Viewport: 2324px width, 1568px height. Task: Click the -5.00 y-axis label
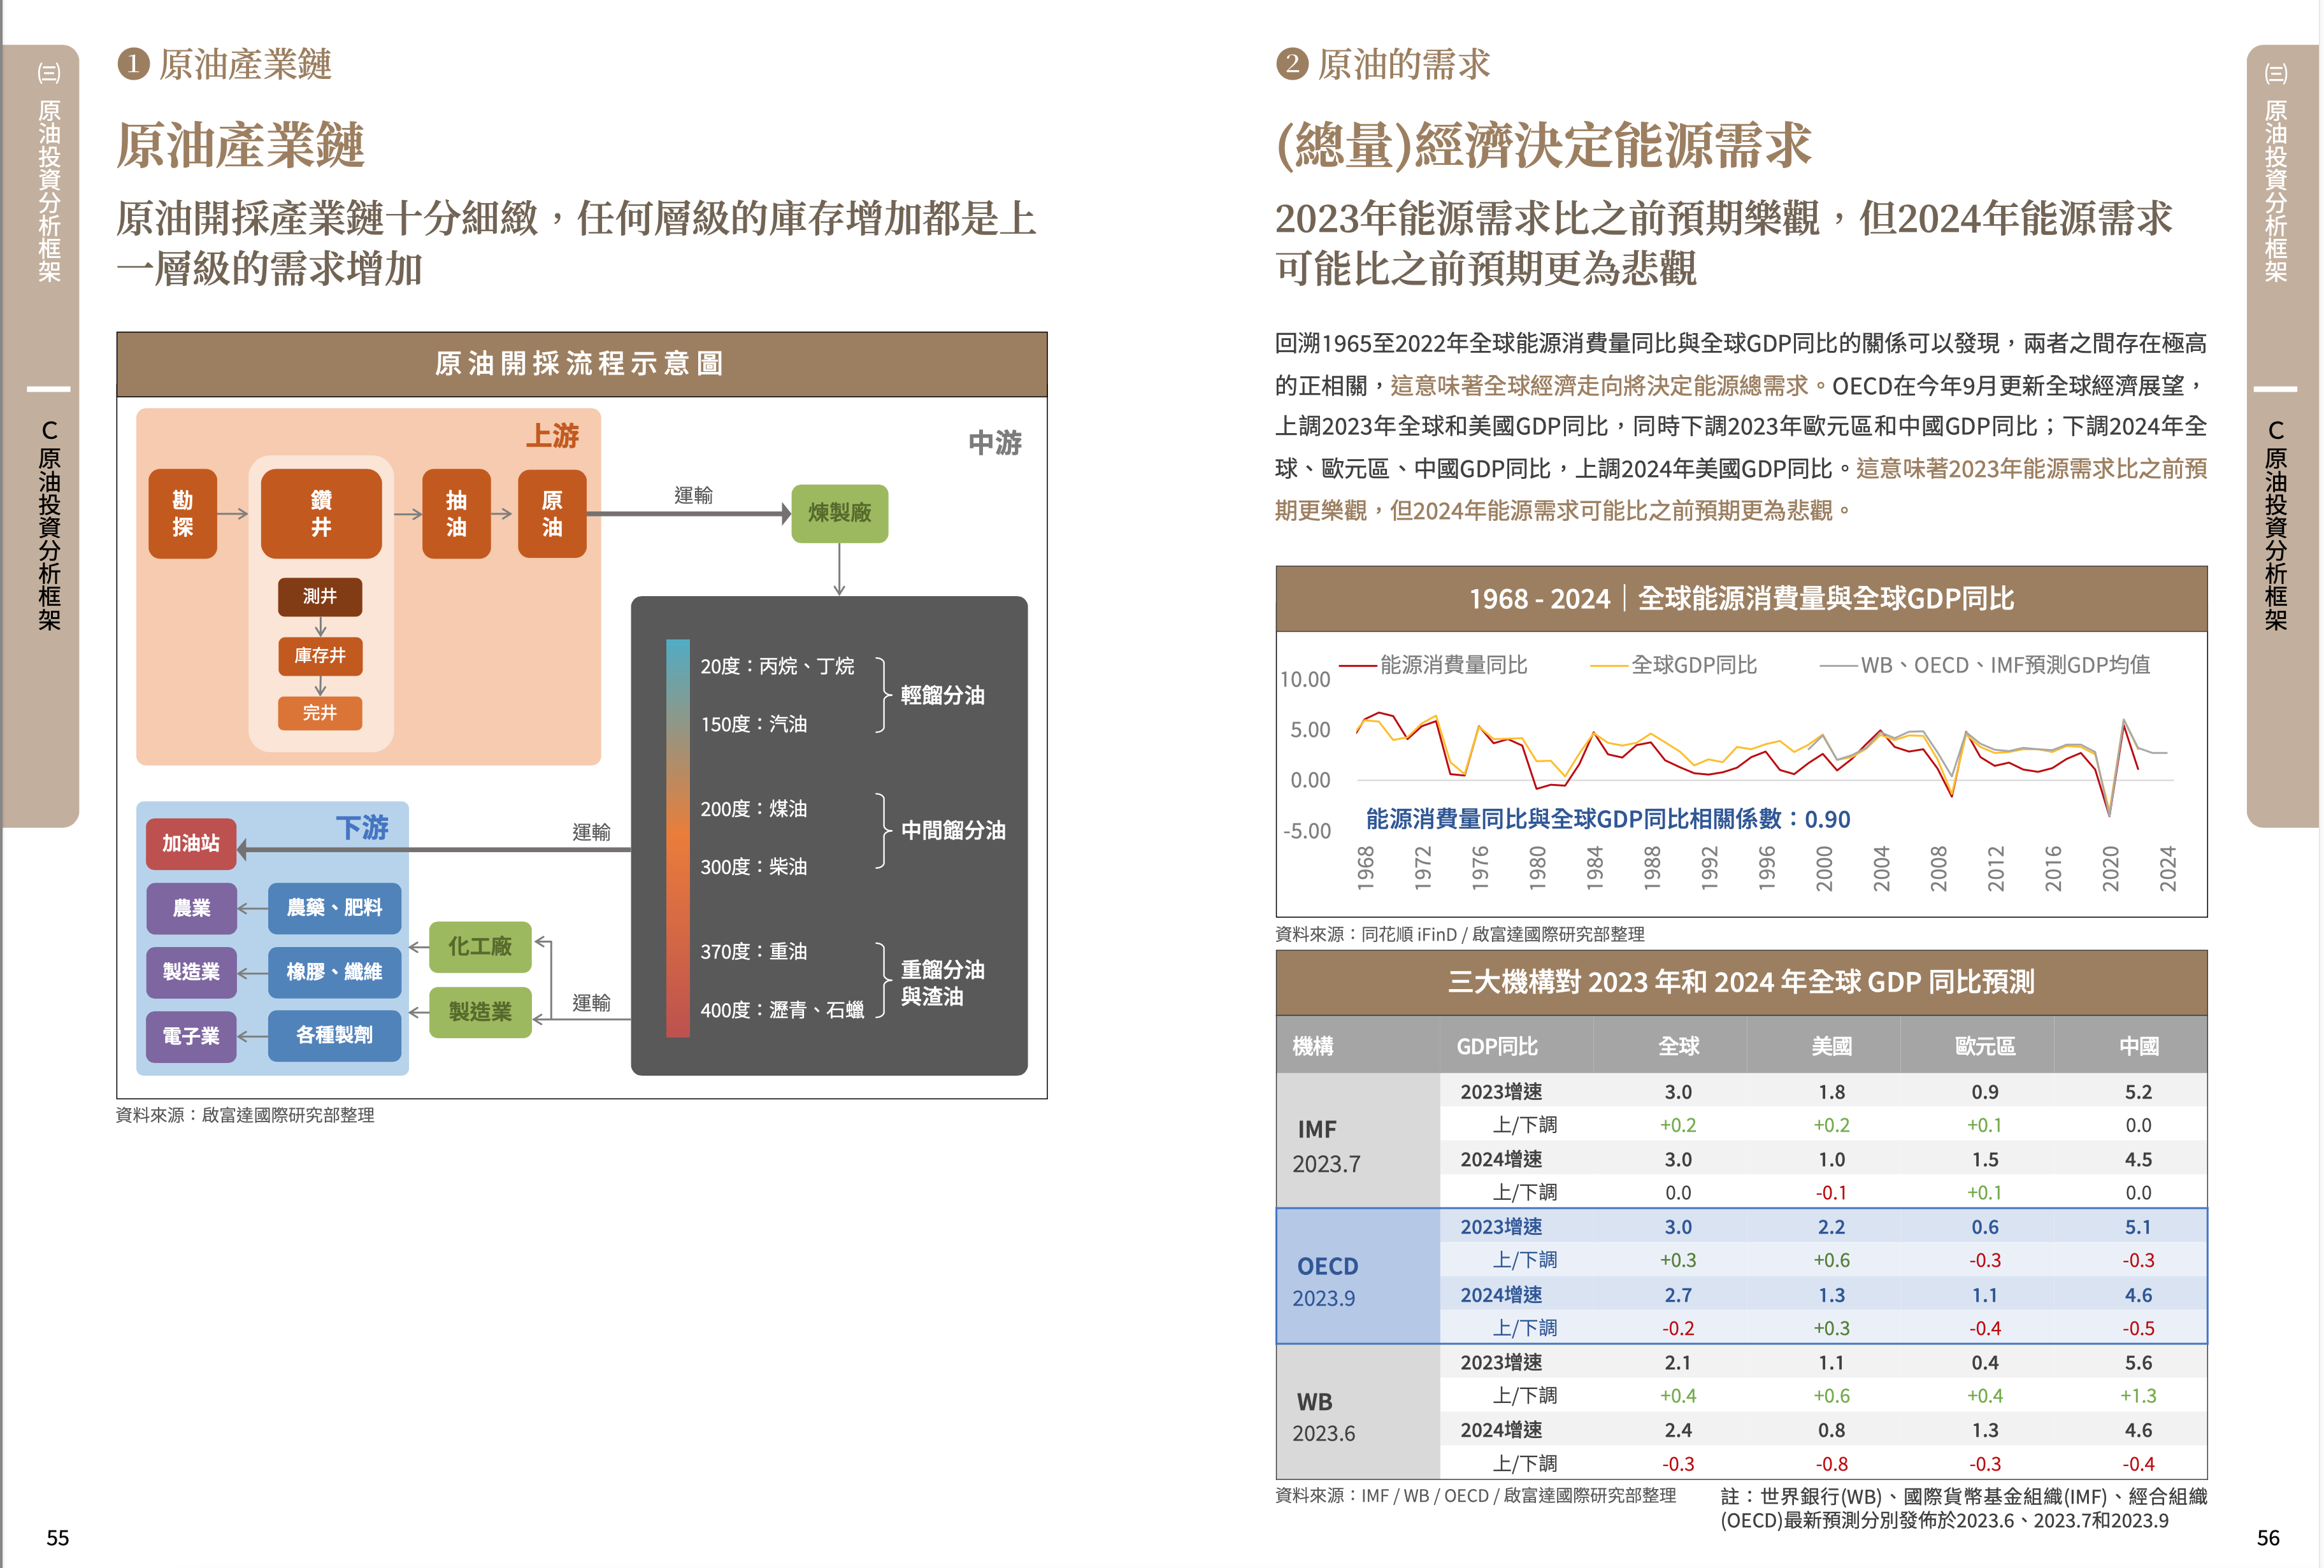(1307, 831)
